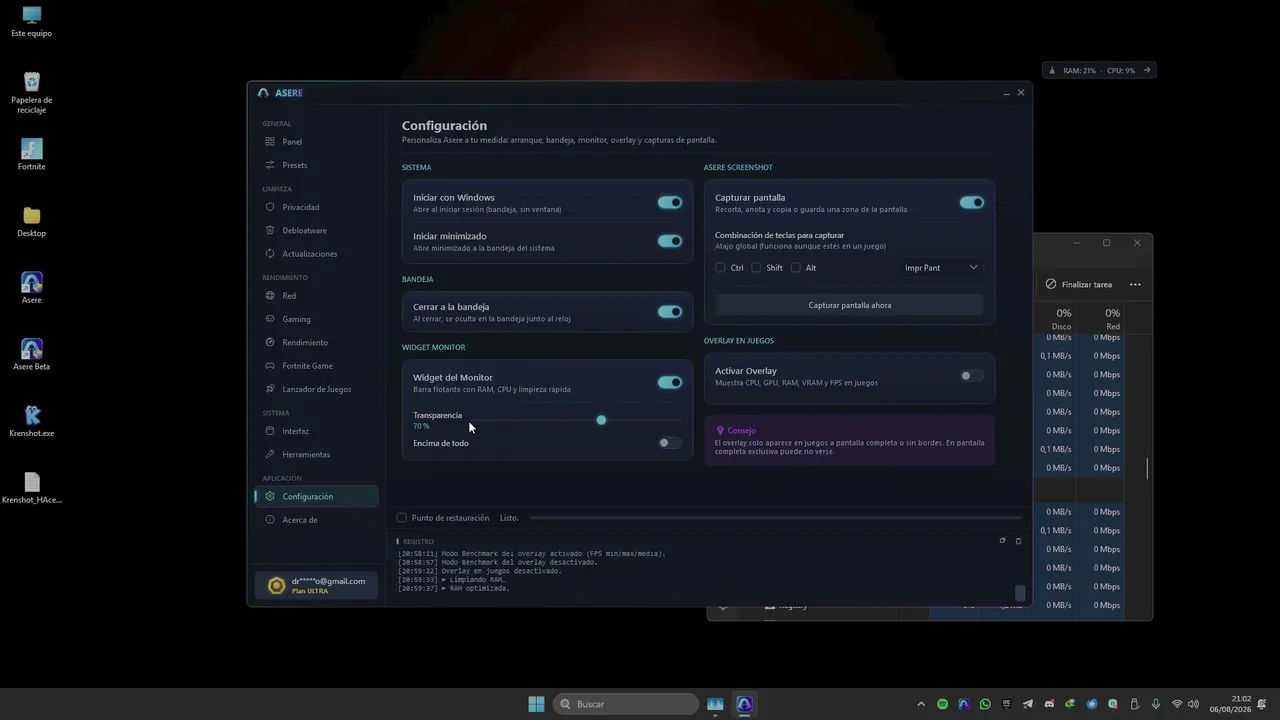The image size is (1280, 720).
Task: Show hidden tray icons chevron
Action: tap(920, 704)
